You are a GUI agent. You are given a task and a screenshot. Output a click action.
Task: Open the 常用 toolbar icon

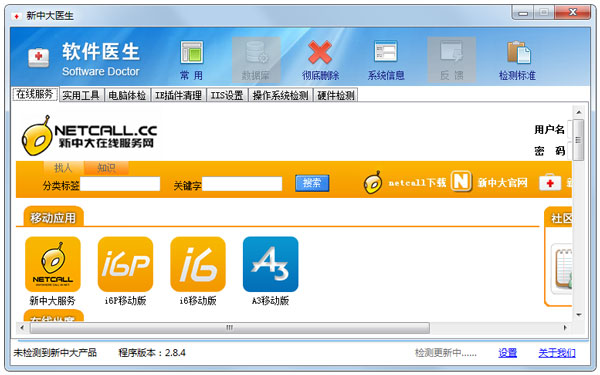coord(192,60)
